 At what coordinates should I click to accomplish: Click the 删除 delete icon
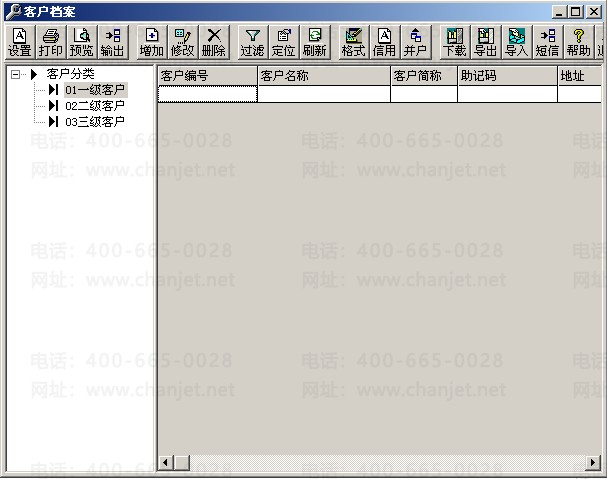(x=214, y=43)
